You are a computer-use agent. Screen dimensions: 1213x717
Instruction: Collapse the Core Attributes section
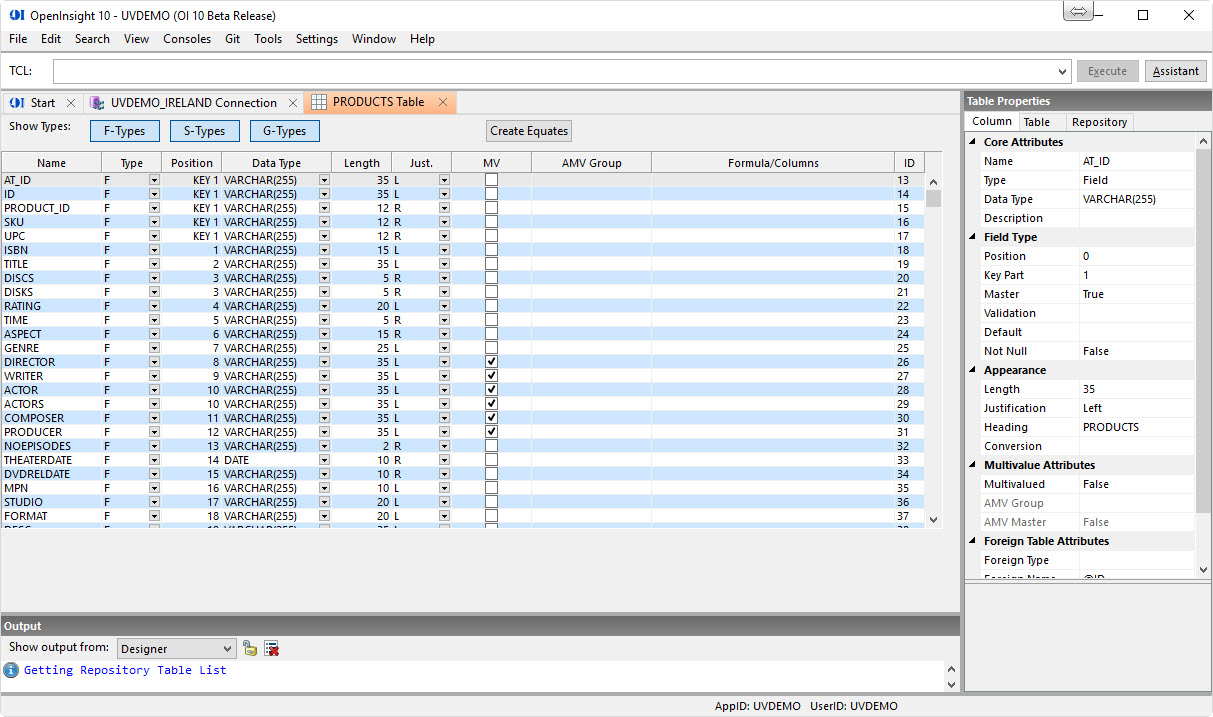point(973,142)
